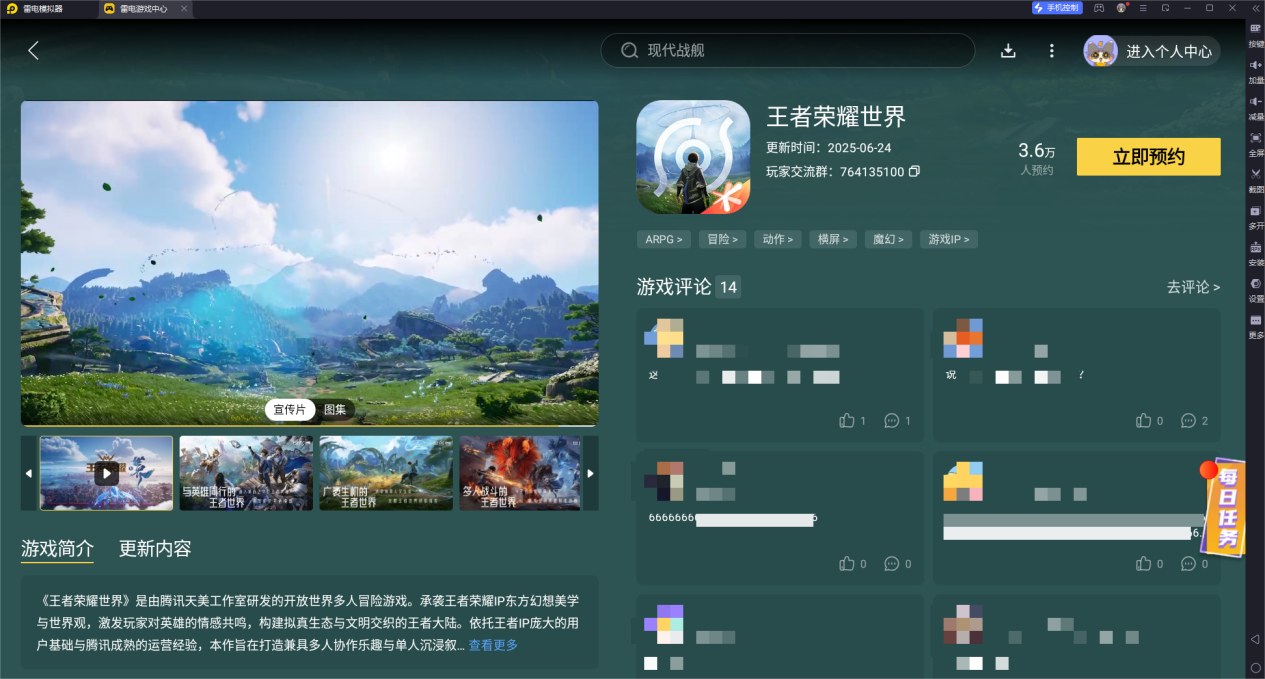Decrease volume with 减量 sidebar icon
Screen dimensions: 1265x679
pyautogui.click(x=1256, y=107)
